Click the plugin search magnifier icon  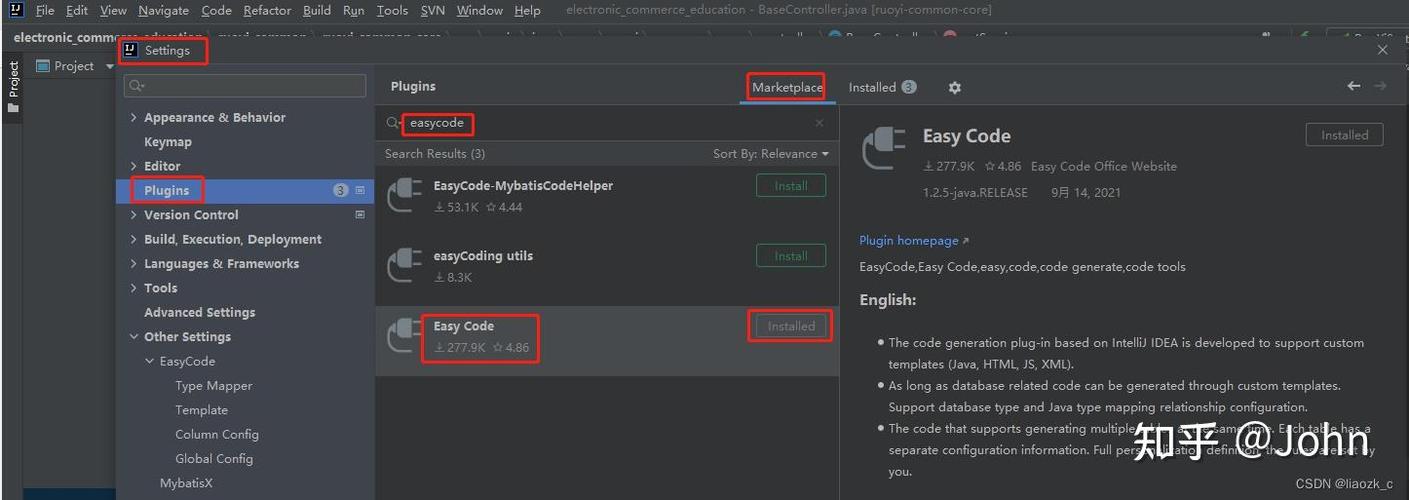393,123
